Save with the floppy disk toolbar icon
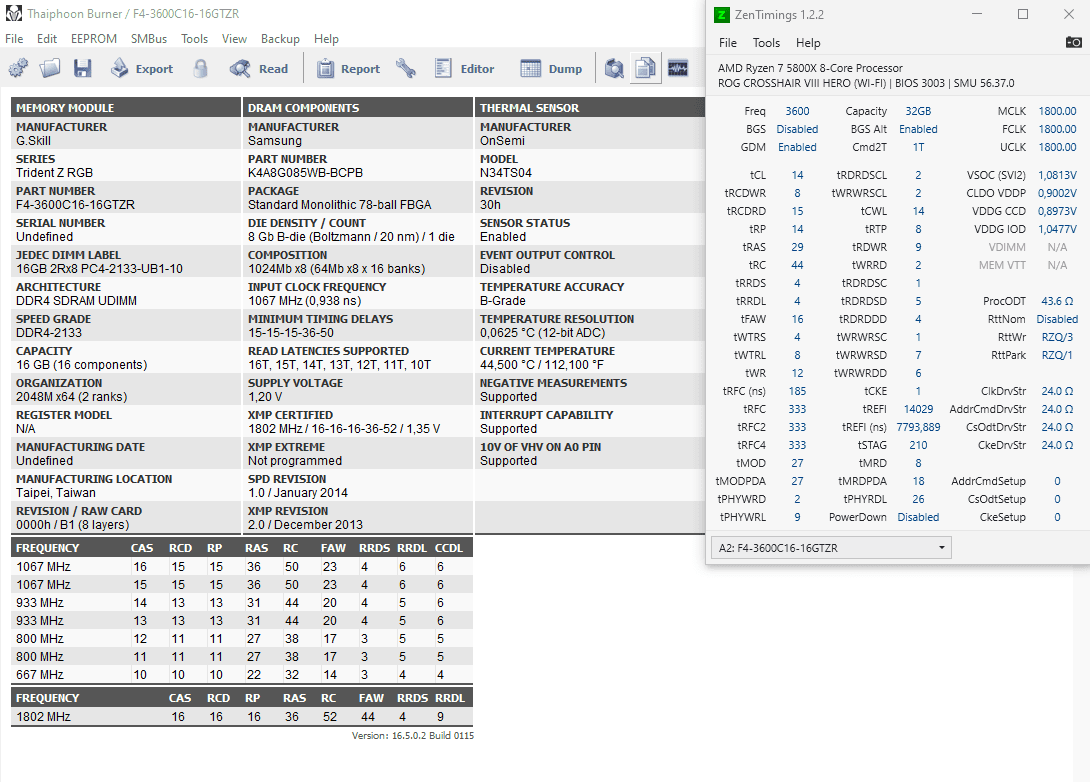 [83, 68]
